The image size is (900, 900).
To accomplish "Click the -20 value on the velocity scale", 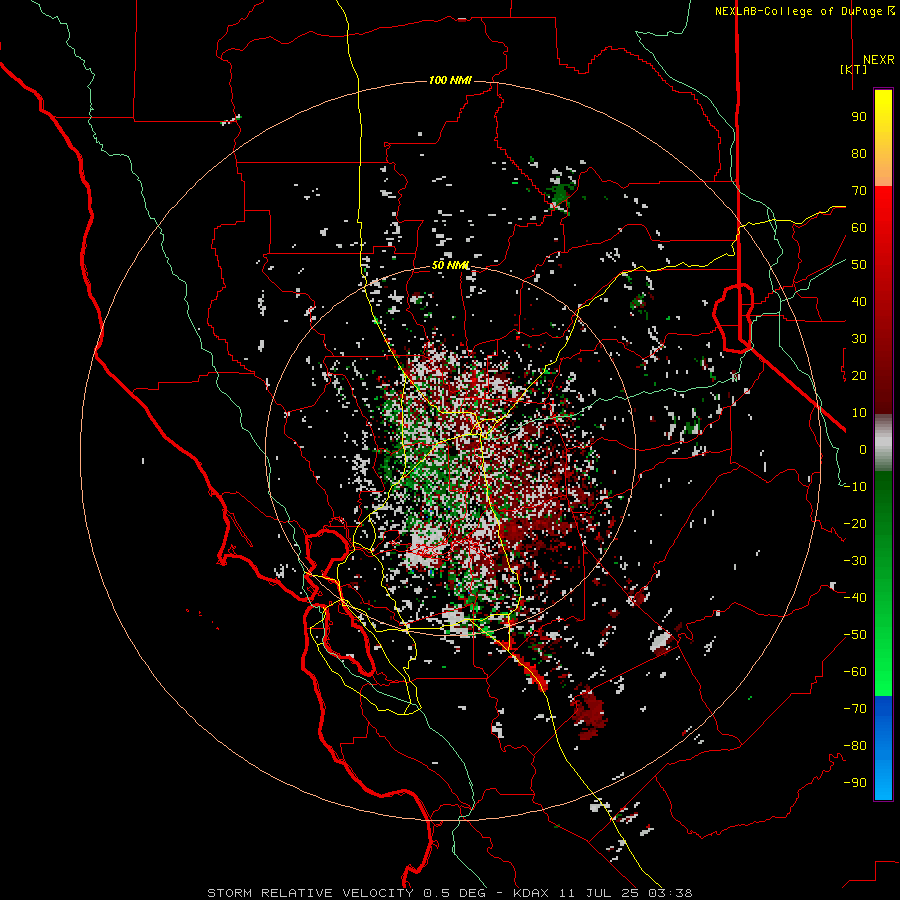I will [855, 524].
